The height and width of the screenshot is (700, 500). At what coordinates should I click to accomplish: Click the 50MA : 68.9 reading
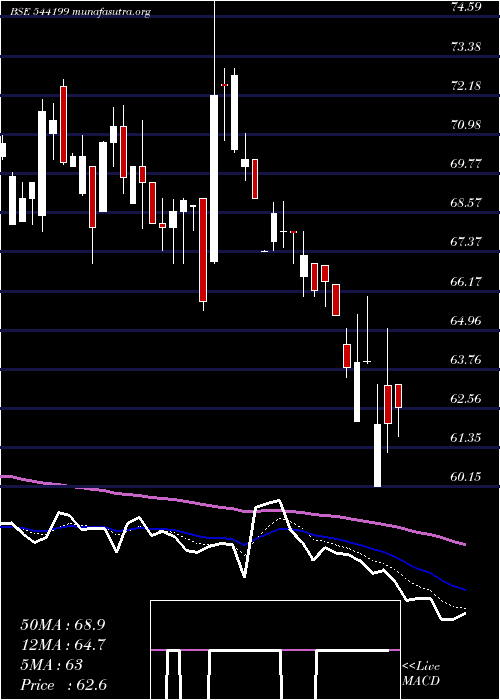click(x=63, y=625)
